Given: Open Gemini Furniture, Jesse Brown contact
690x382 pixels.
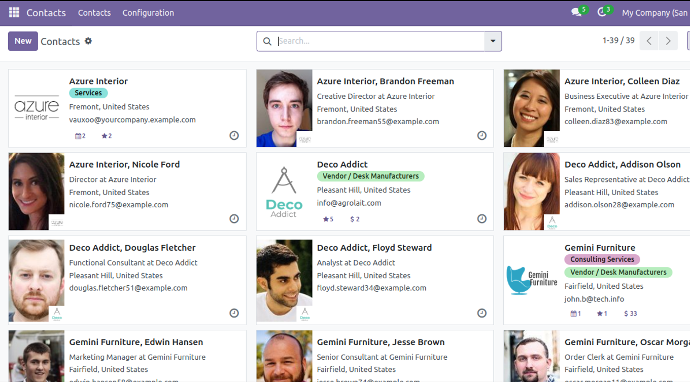Looking at the screenshot, I should tap(381, 342).
